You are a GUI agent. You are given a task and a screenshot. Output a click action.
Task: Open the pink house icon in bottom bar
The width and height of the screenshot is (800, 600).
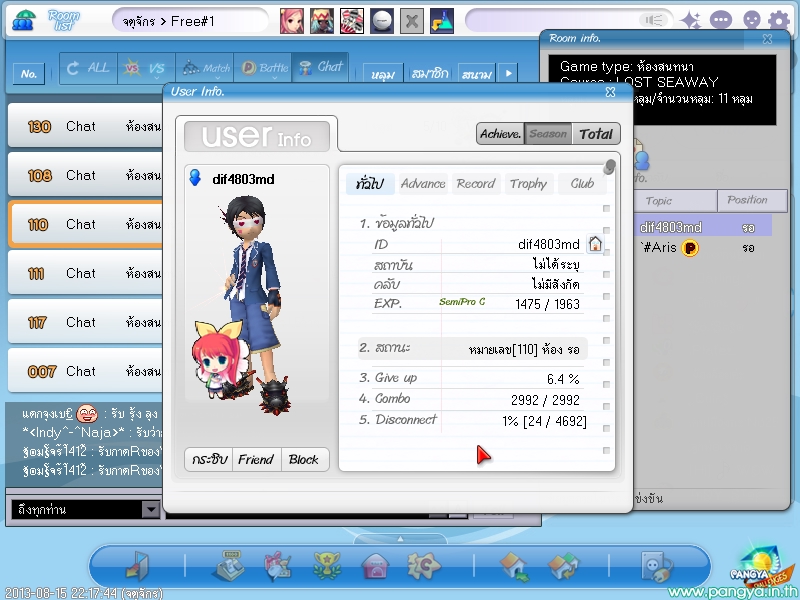click(375, 566)
